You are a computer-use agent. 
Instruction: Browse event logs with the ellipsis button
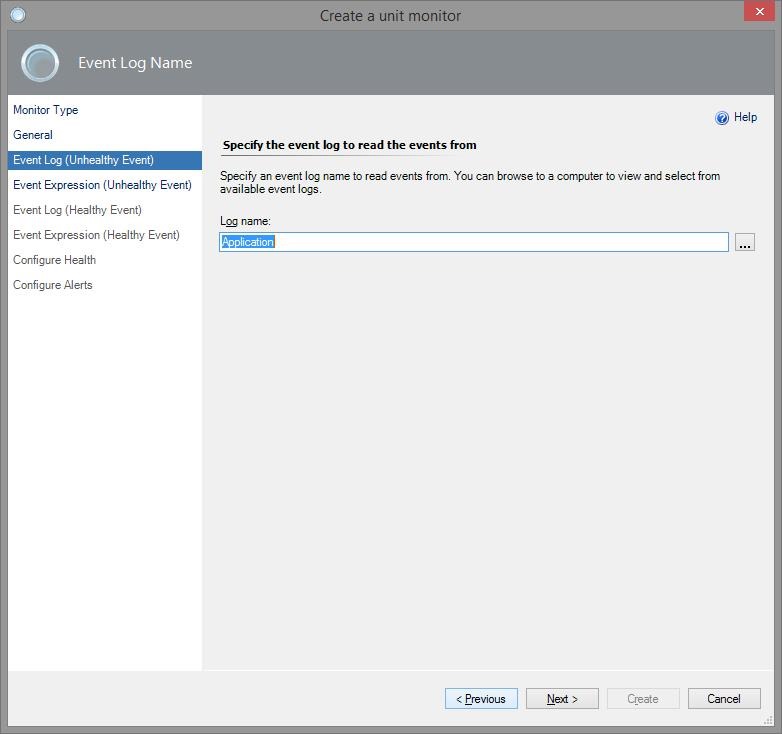pos(744,242)
